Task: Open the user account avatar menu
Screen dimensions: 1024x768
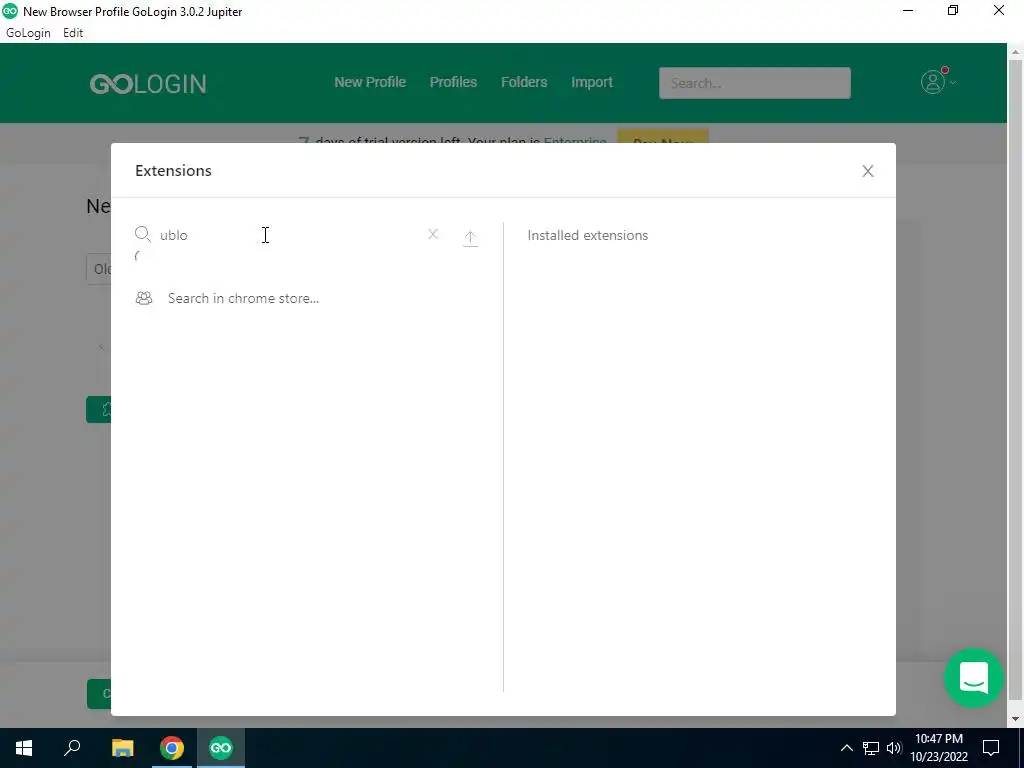Action: (933, 82)
